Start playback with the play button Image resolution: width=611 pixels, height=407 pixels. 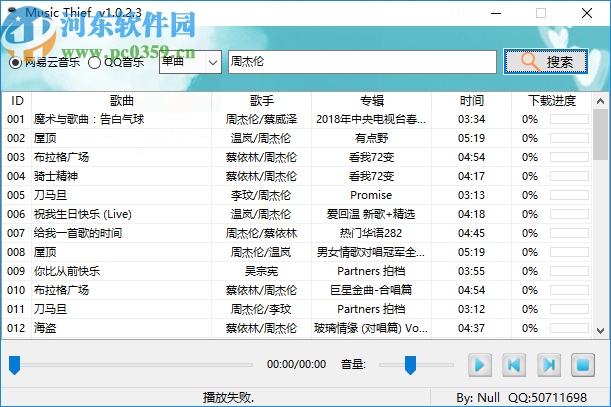click(x=480, y=365)
